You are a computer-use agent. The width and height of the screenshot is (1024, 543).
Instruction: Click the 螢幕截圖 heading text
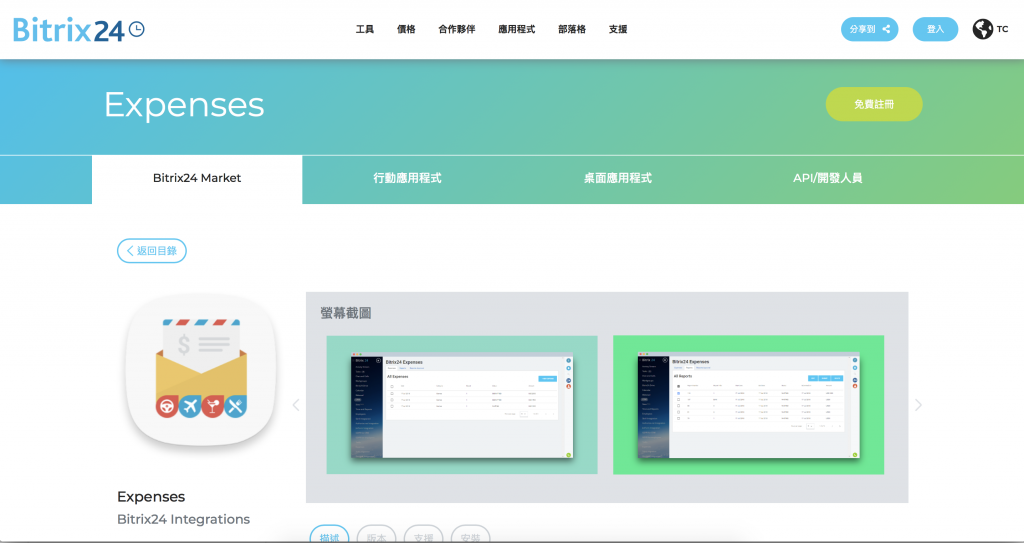coord(346,313)
